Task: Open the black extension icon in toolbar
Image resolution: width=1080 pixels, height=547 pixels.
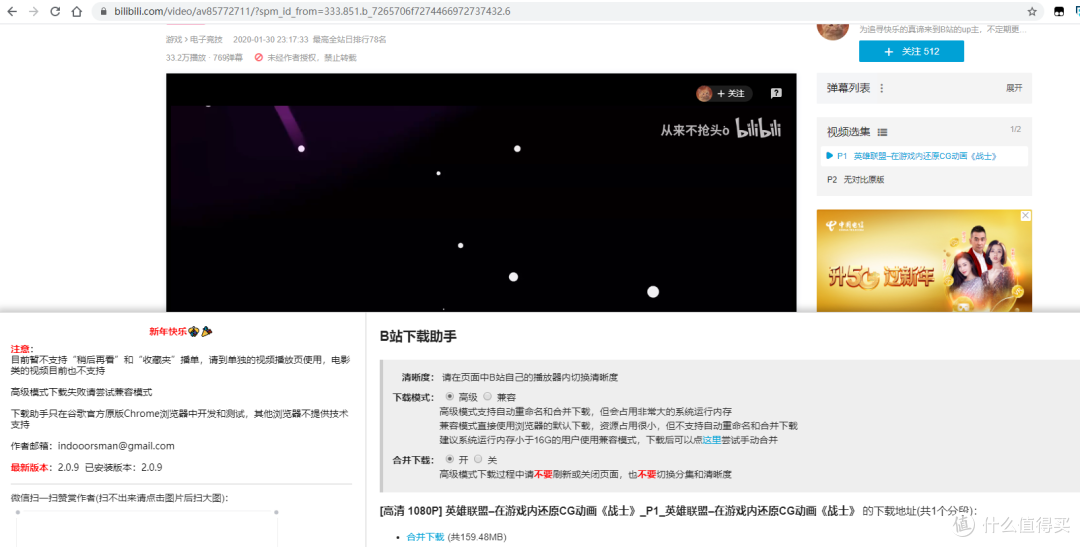Action: tap(1059, 12)
